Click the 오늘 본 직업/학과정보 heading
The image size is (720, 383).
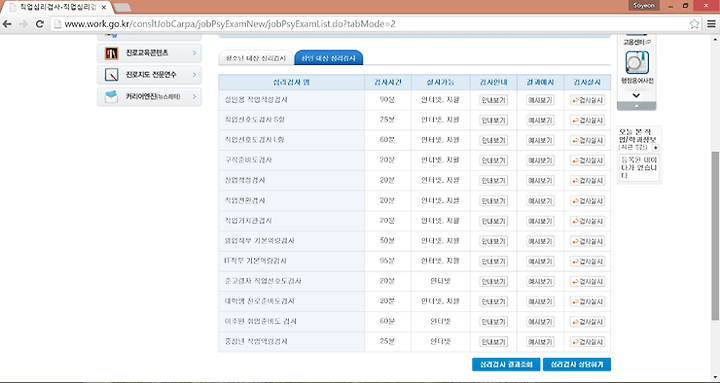pyautogui.click(x=638, y=135)
